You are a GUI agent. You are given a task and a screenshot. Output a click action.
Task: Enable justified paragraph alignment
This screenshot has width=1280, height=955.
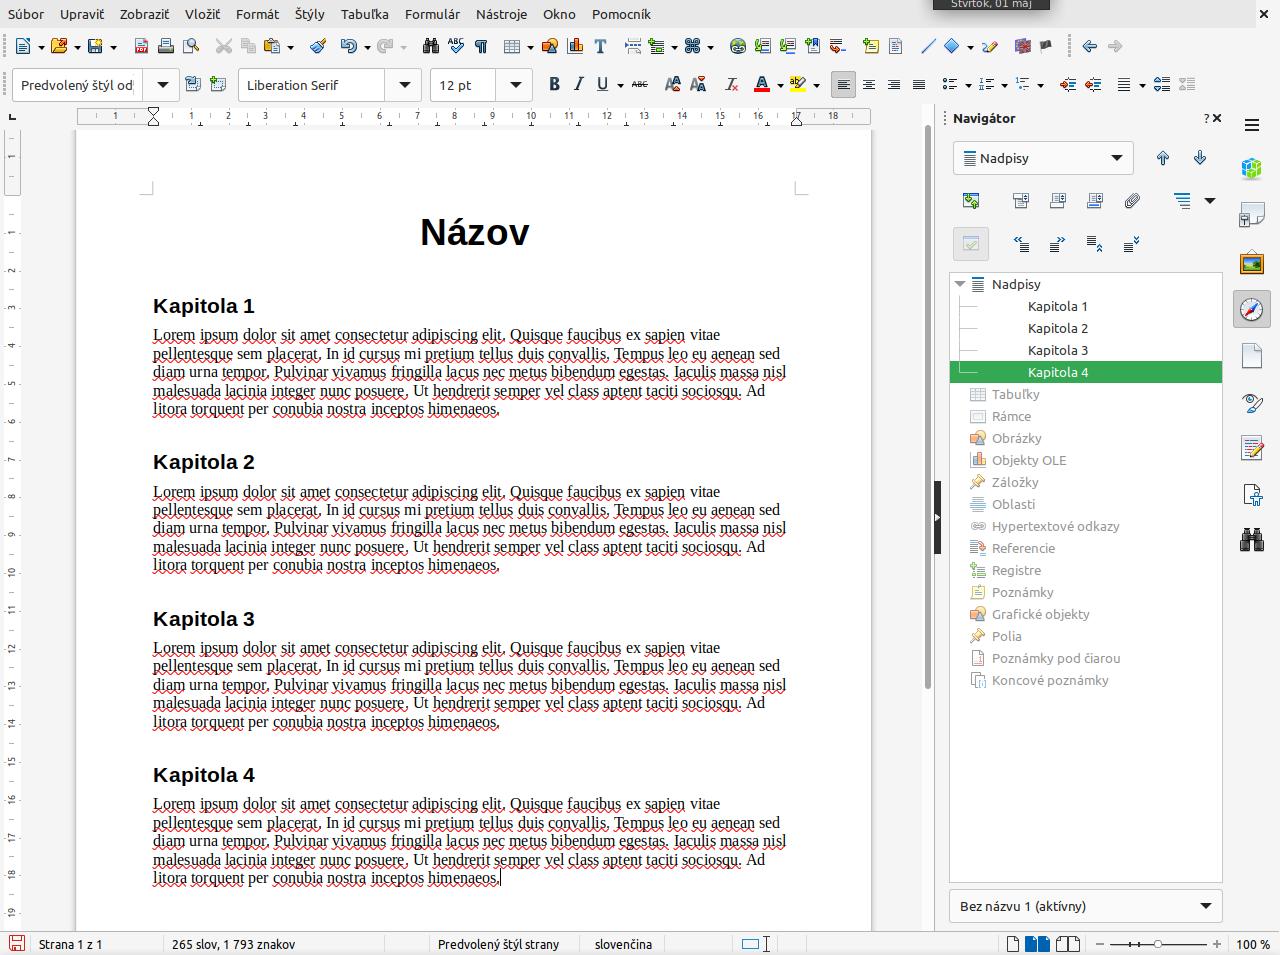[919, 85]
